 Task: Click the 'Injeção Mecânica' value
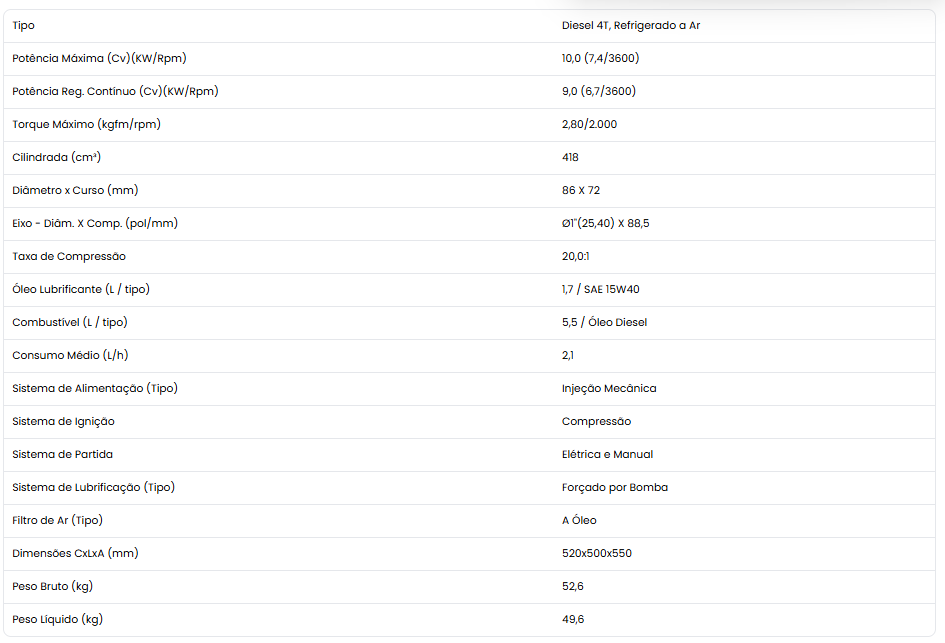(609, 389)
